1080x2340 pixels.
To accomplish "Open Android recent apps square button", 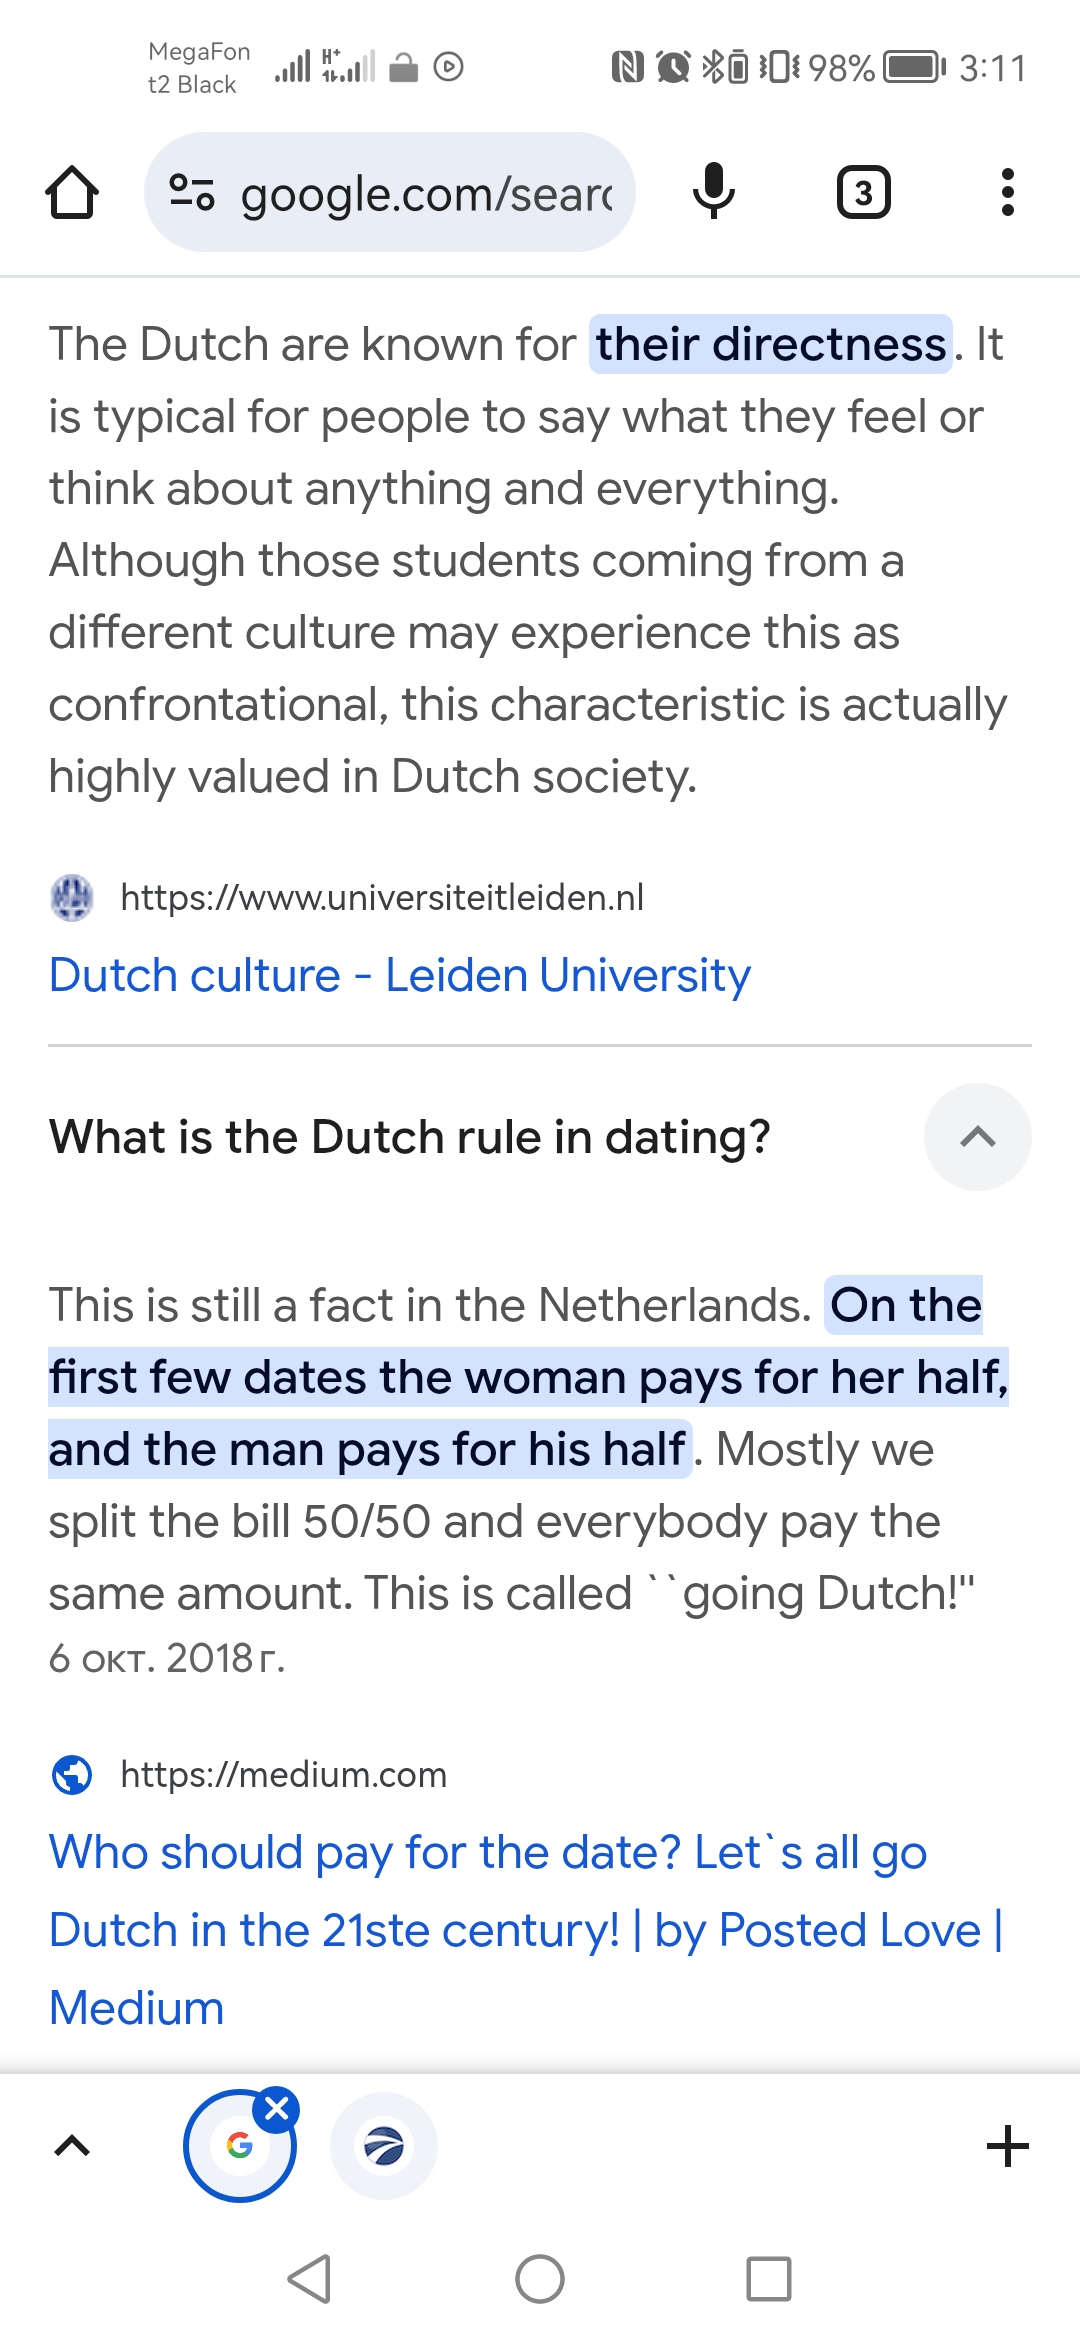I will point(768,2279).
